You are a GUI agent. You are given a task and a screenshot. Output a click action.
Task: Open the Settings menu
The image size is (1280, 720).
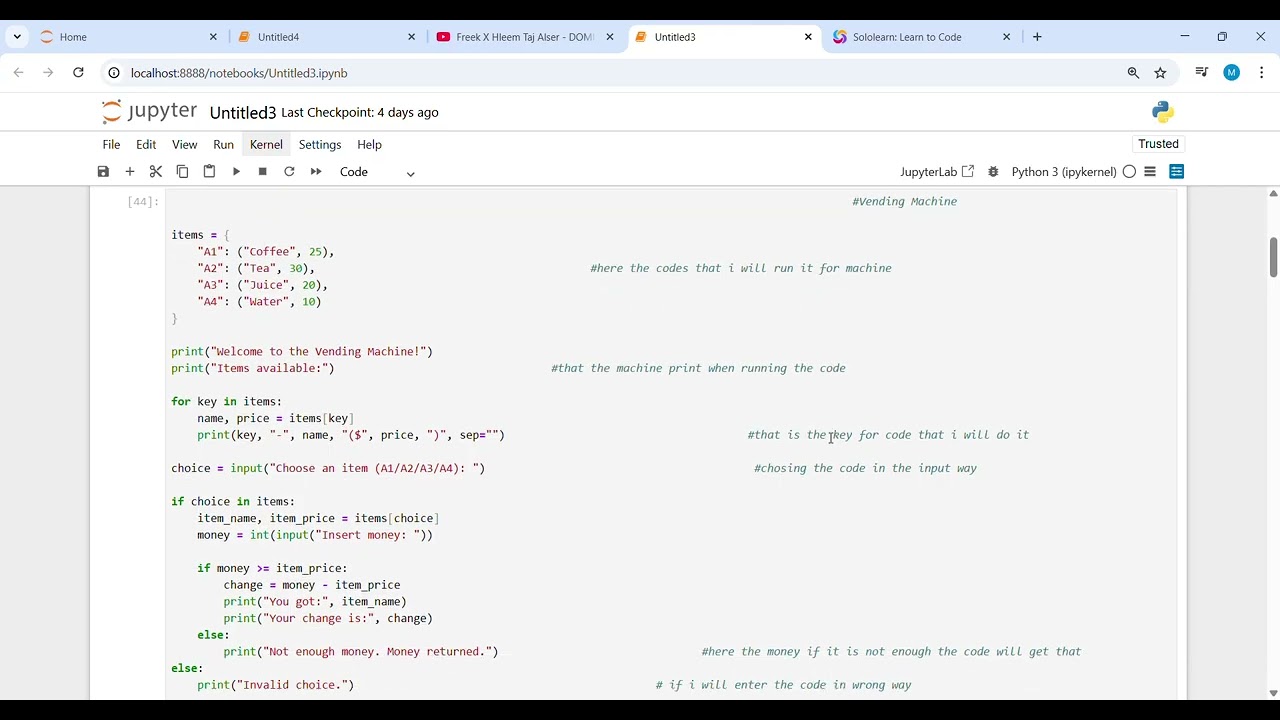pos(320,144)
